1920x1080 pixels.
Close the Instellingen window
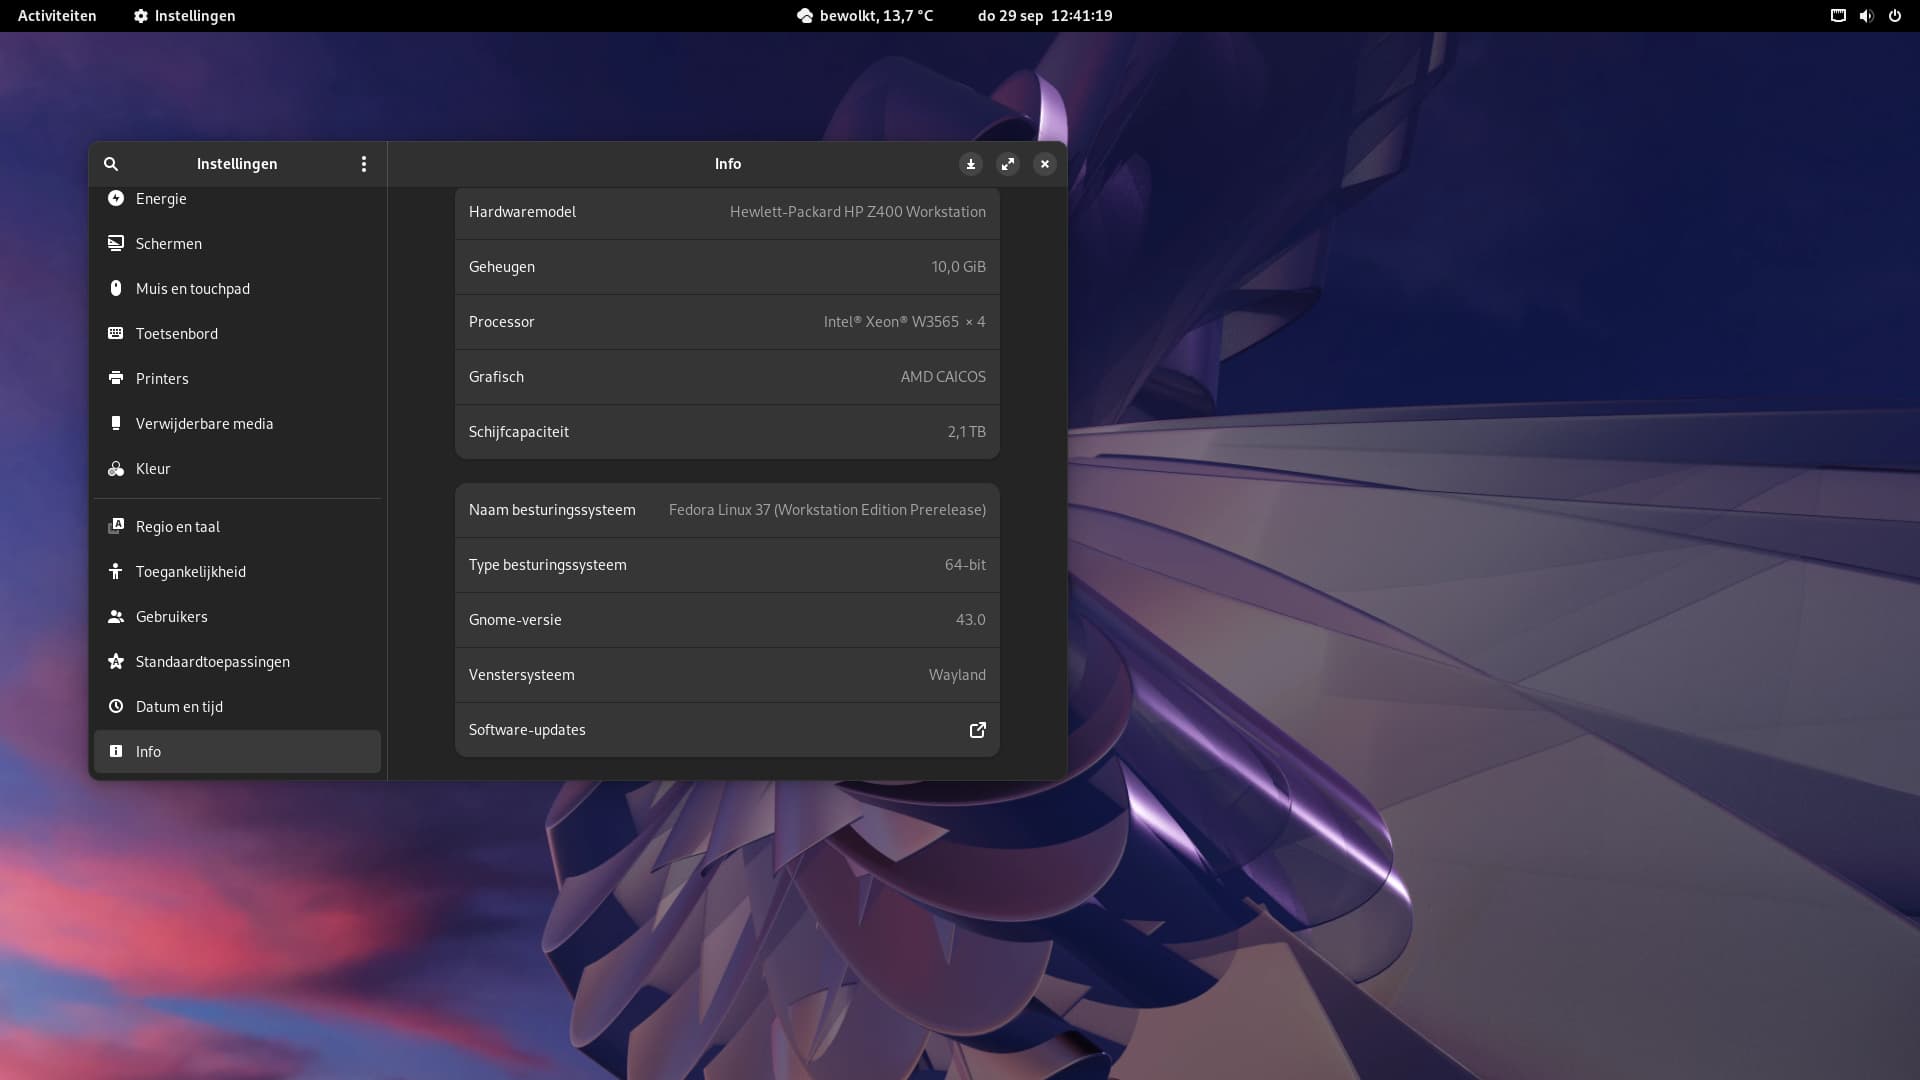tap(1044, 164)
